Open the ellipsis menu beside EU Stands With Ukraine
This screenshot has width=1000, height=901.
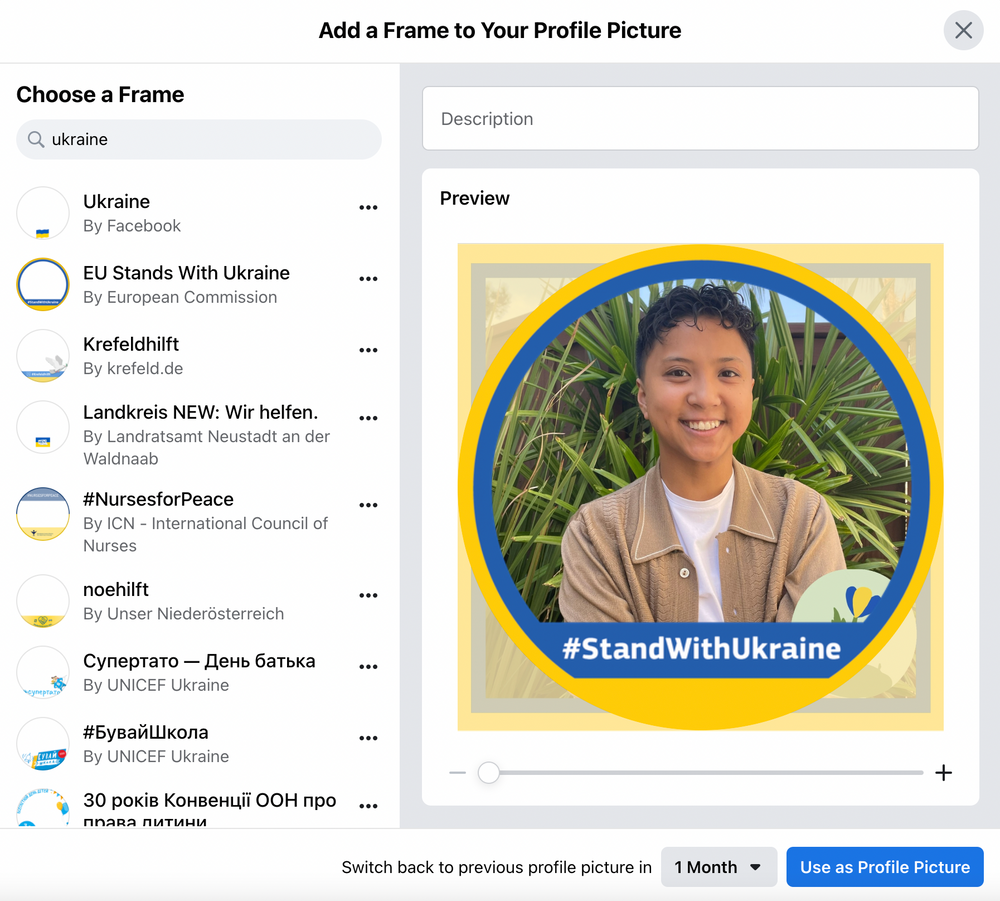click(x=368, y=278)
